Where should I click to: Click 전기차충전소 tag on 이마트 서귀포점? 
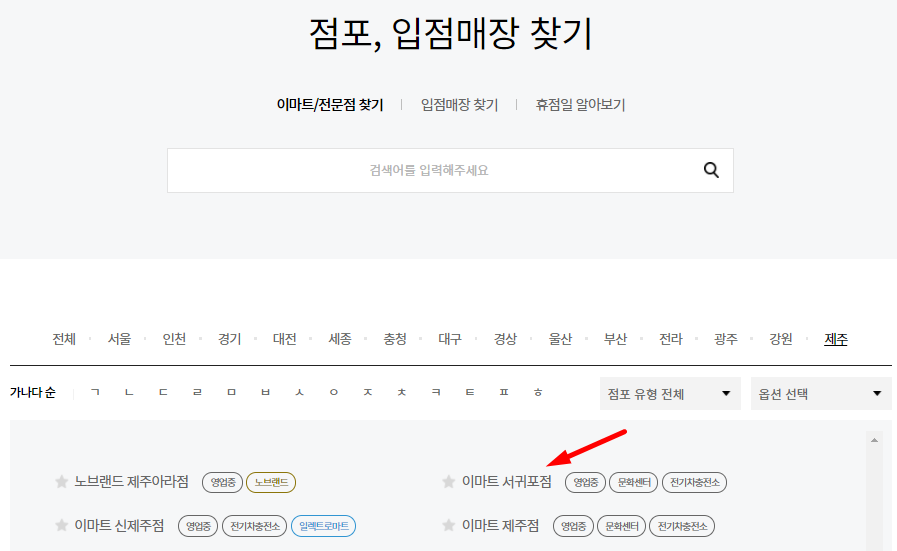[x=694, y=482]
